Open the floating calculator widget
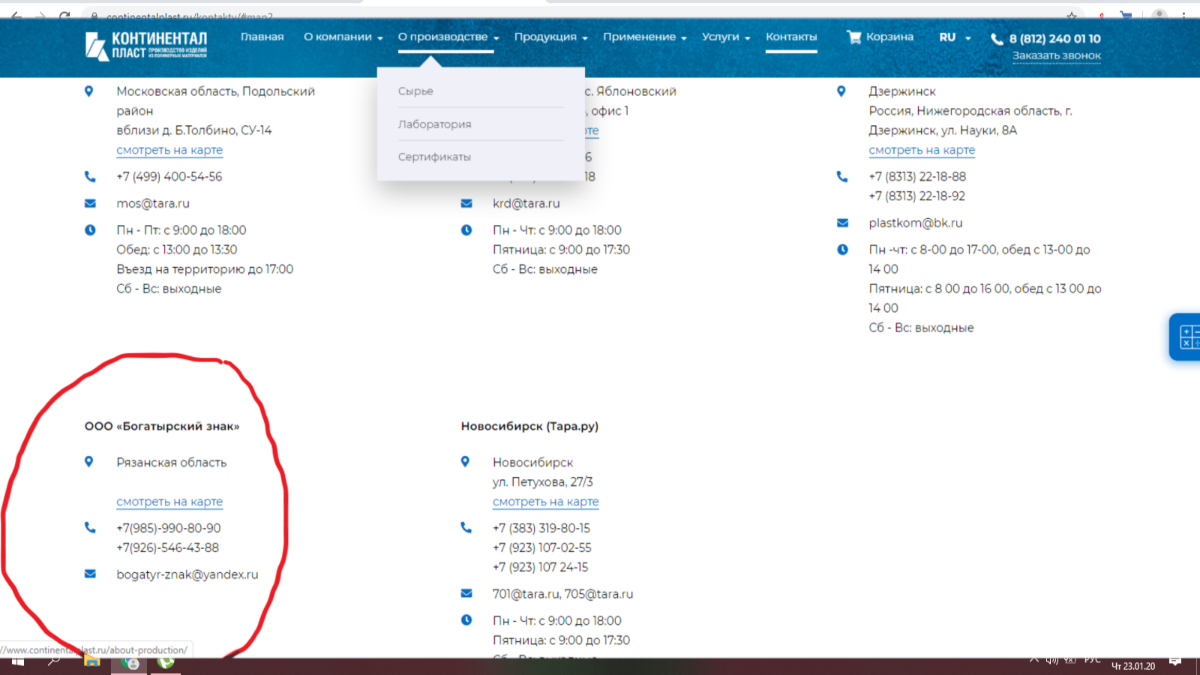Image resolution: width=1200 pixels, height=675 pixels. point(1186,337)
